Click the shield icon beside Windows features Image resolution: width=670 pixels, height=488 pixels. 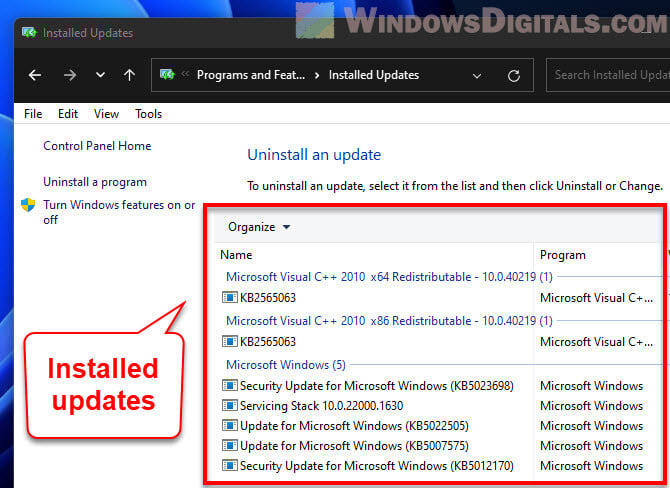click(x=28, y=205)
